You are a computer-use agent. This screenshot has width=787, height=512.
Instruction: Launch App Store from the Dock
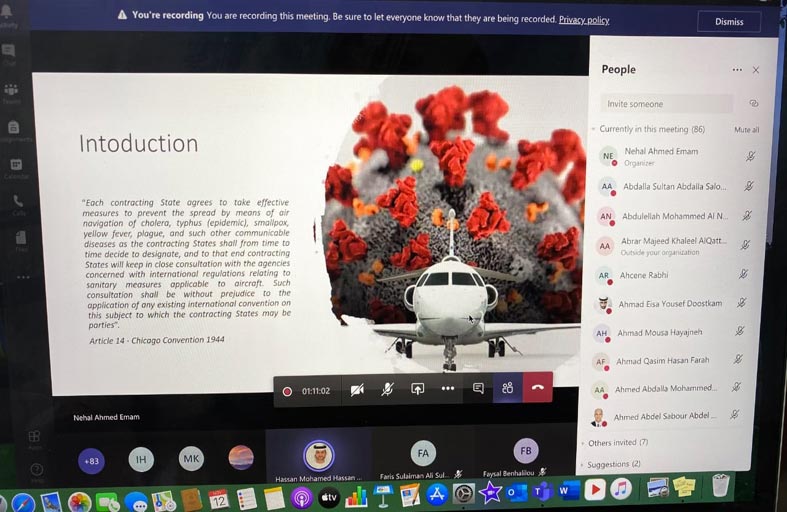[437, 493]
